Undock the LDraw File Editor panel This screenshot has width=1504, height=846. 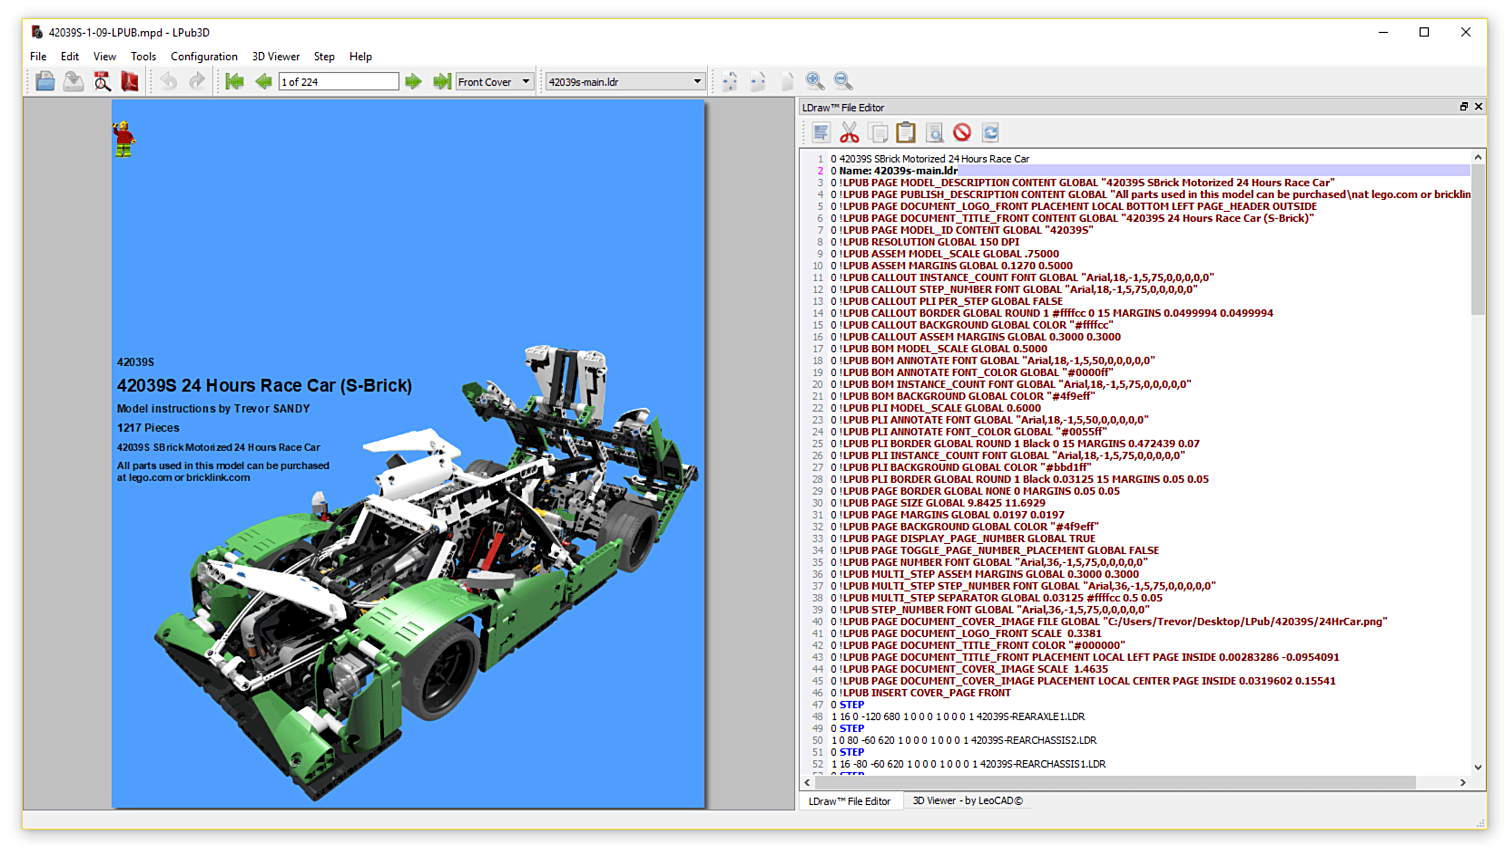pos(1463,107)
